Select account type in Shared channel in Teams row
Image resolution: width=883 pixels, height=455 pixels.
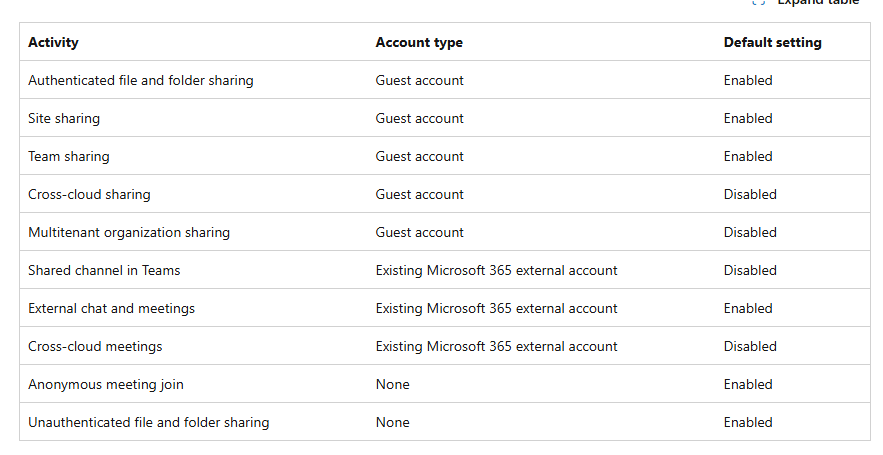tap(496, 270)
